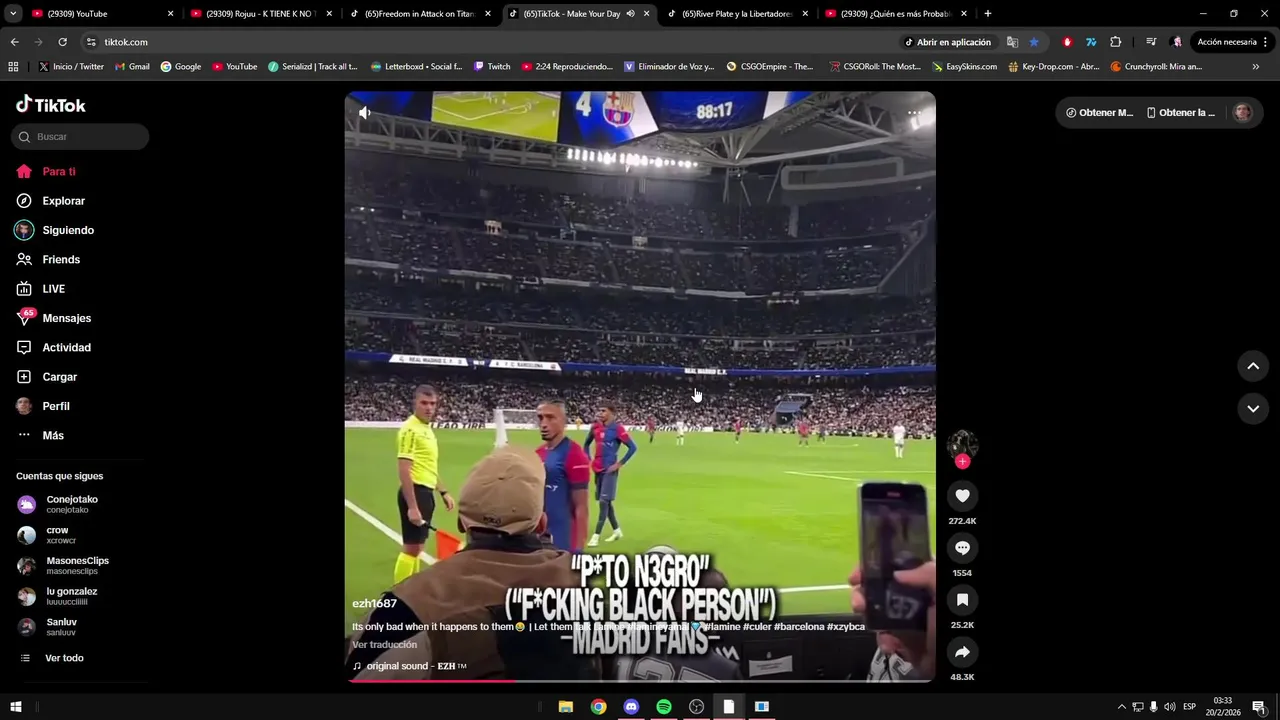Seek on the video progress bar
The width and height of the screenshot is (1280, 720).
click(x=640, y=680)
